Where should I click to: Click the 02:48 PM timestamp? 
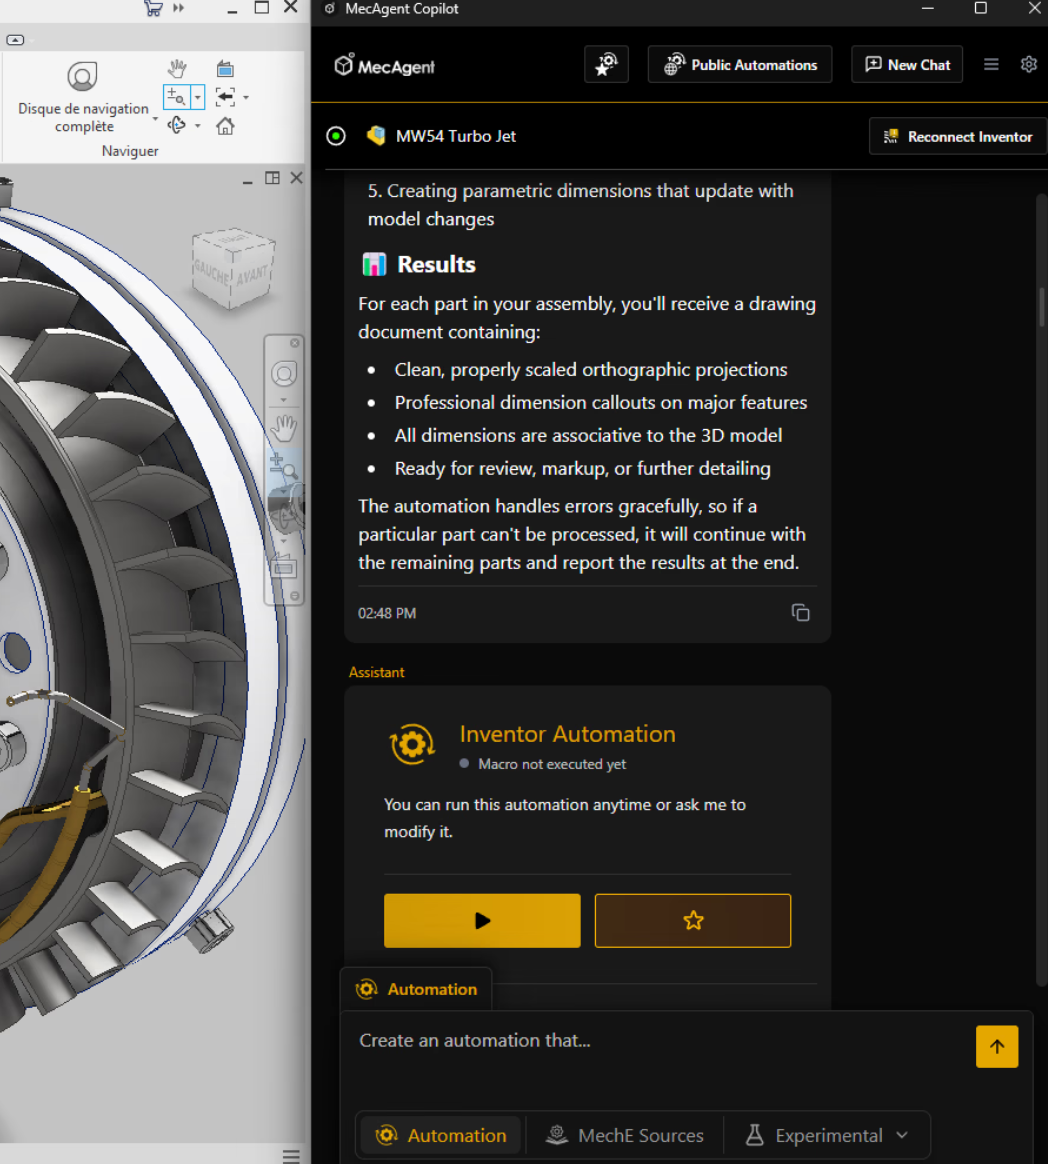387,613
